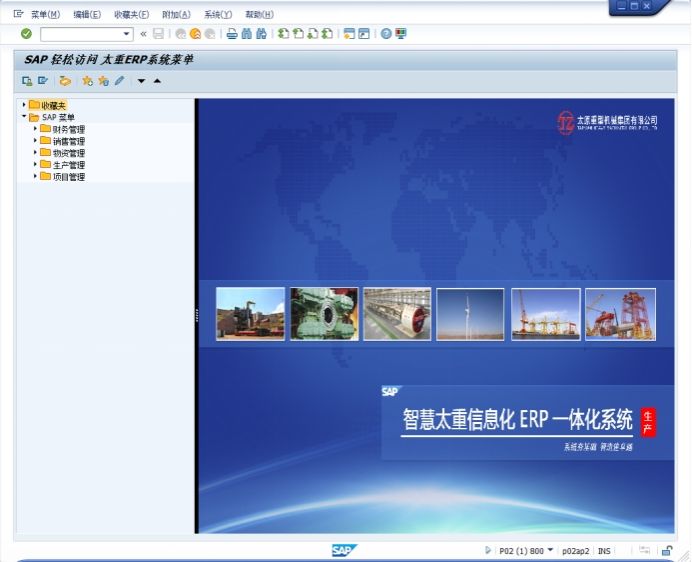The height and width of the screenshot is (562, 692).
Task: Click the Move Favorites Up arrow
Action: (x=157, y=81)
